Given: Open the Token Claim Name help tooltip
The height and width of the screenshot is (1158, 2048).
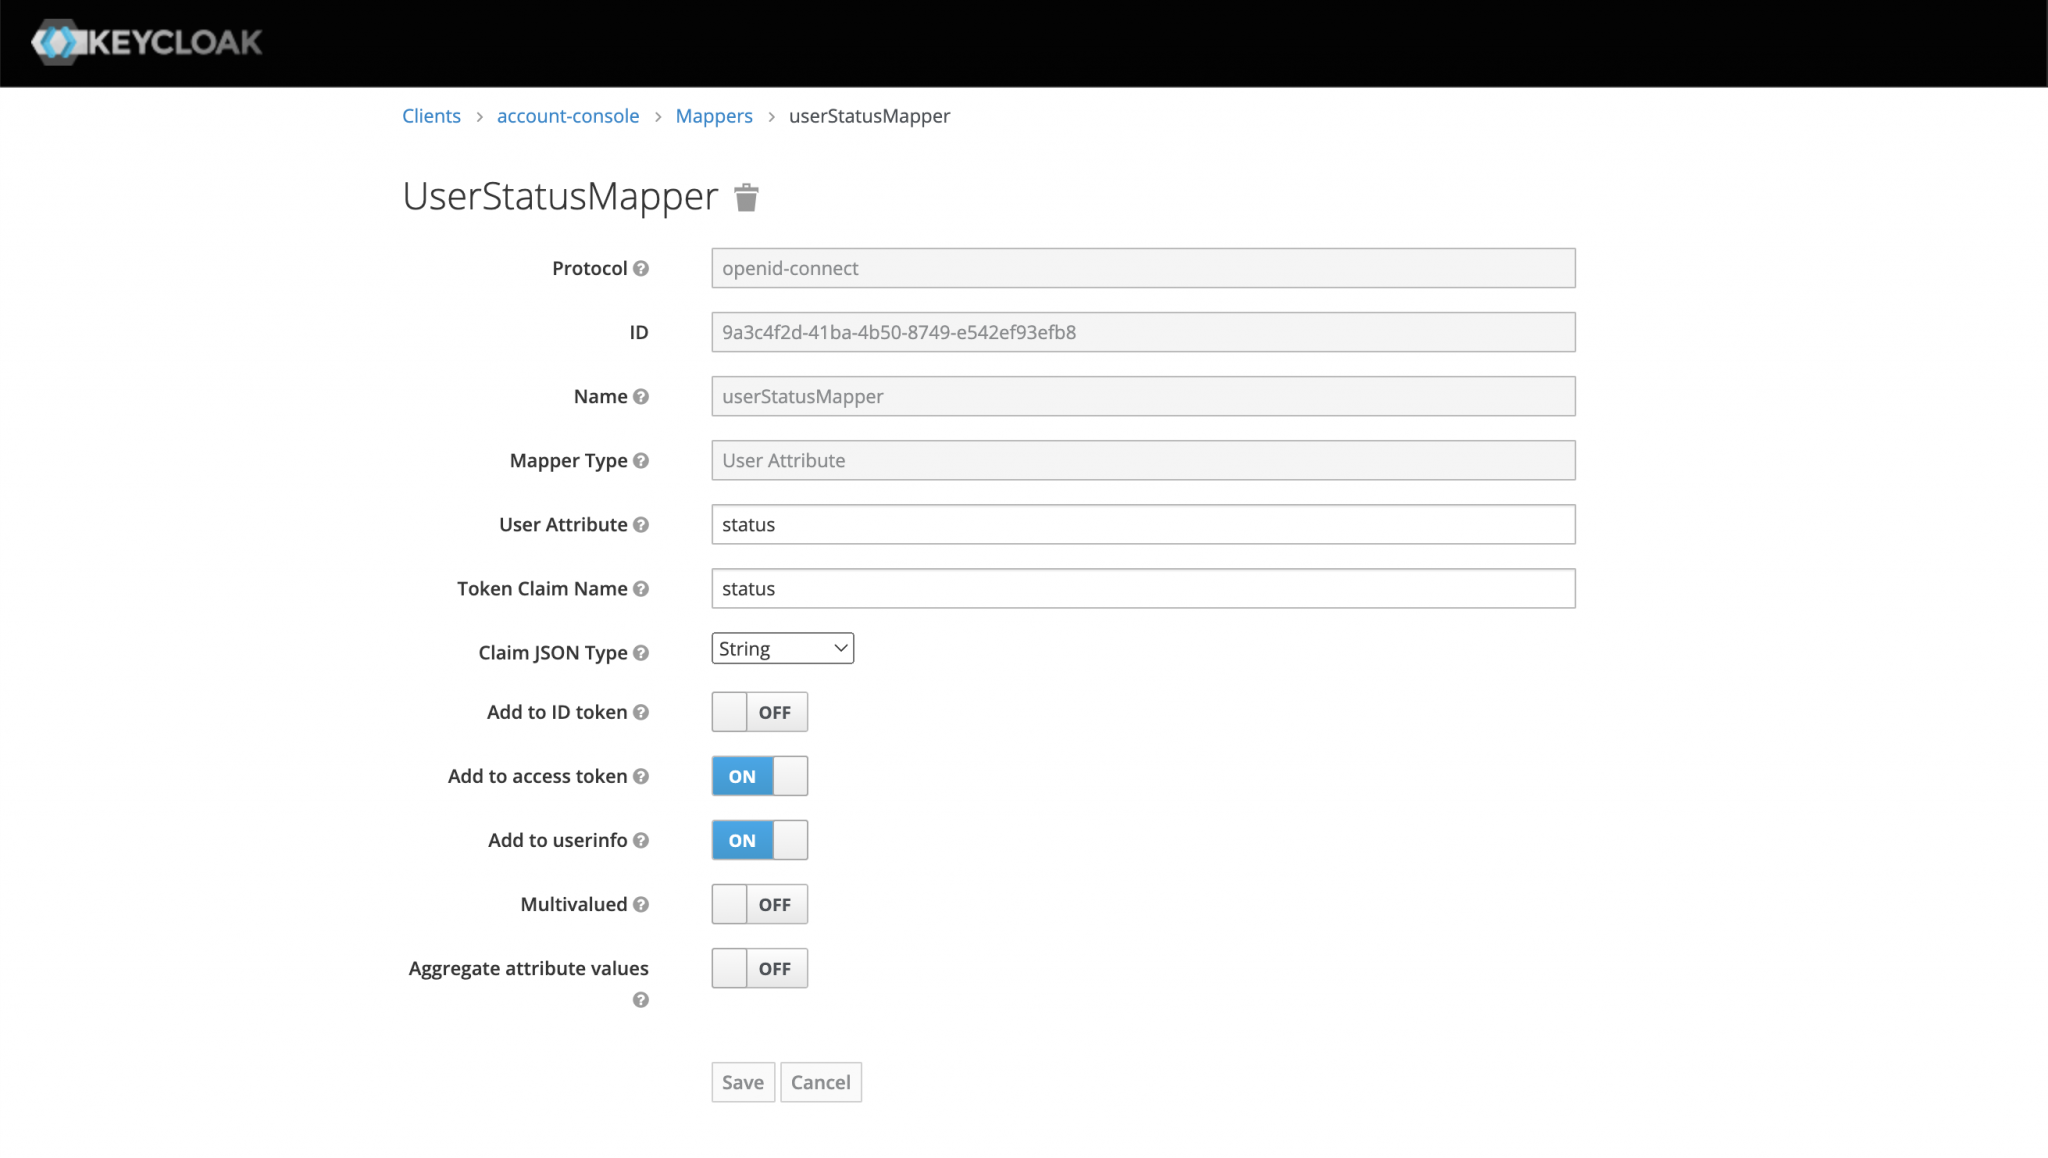Looking at the screenshot, I should (x=641, y=588).
